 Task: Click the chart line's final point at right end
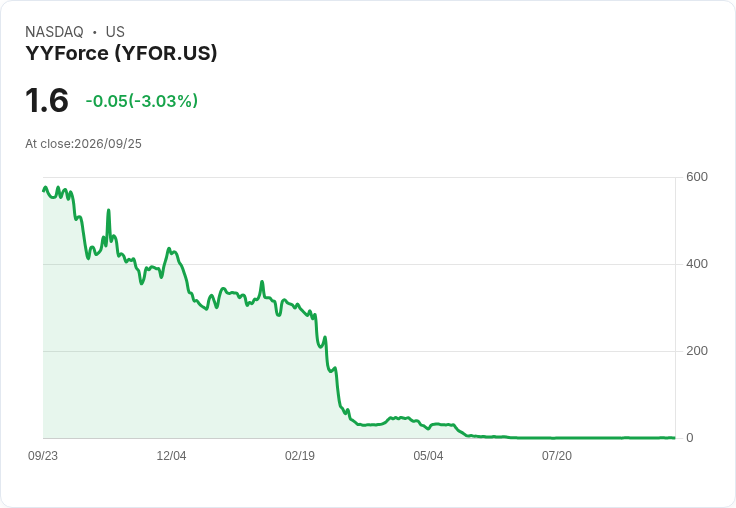(674, 438)
